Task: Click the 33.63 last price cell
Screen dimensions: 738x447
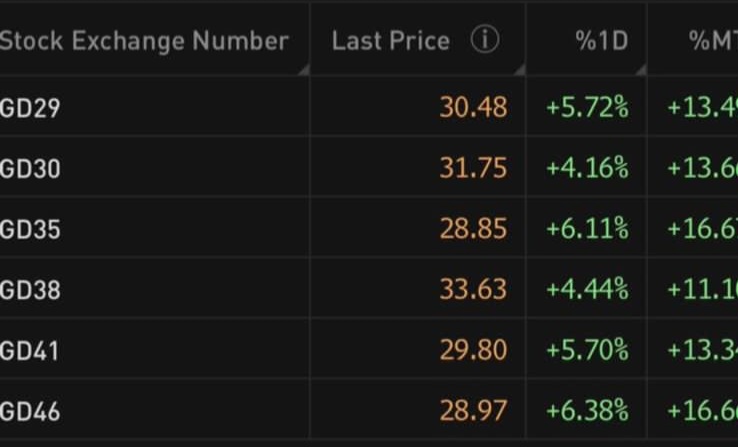Action: point(473,290)
